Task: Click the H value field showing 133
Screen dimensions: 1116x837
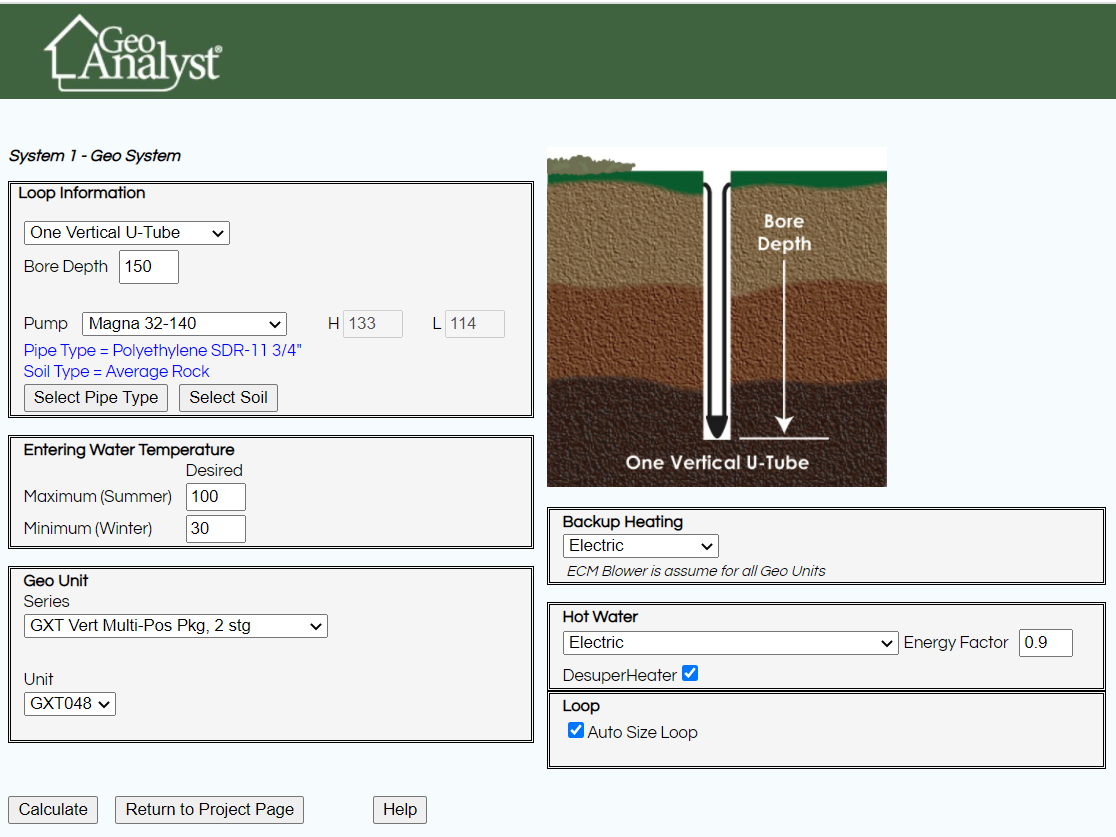Action: pyautogui.click(x=373, y=324)
